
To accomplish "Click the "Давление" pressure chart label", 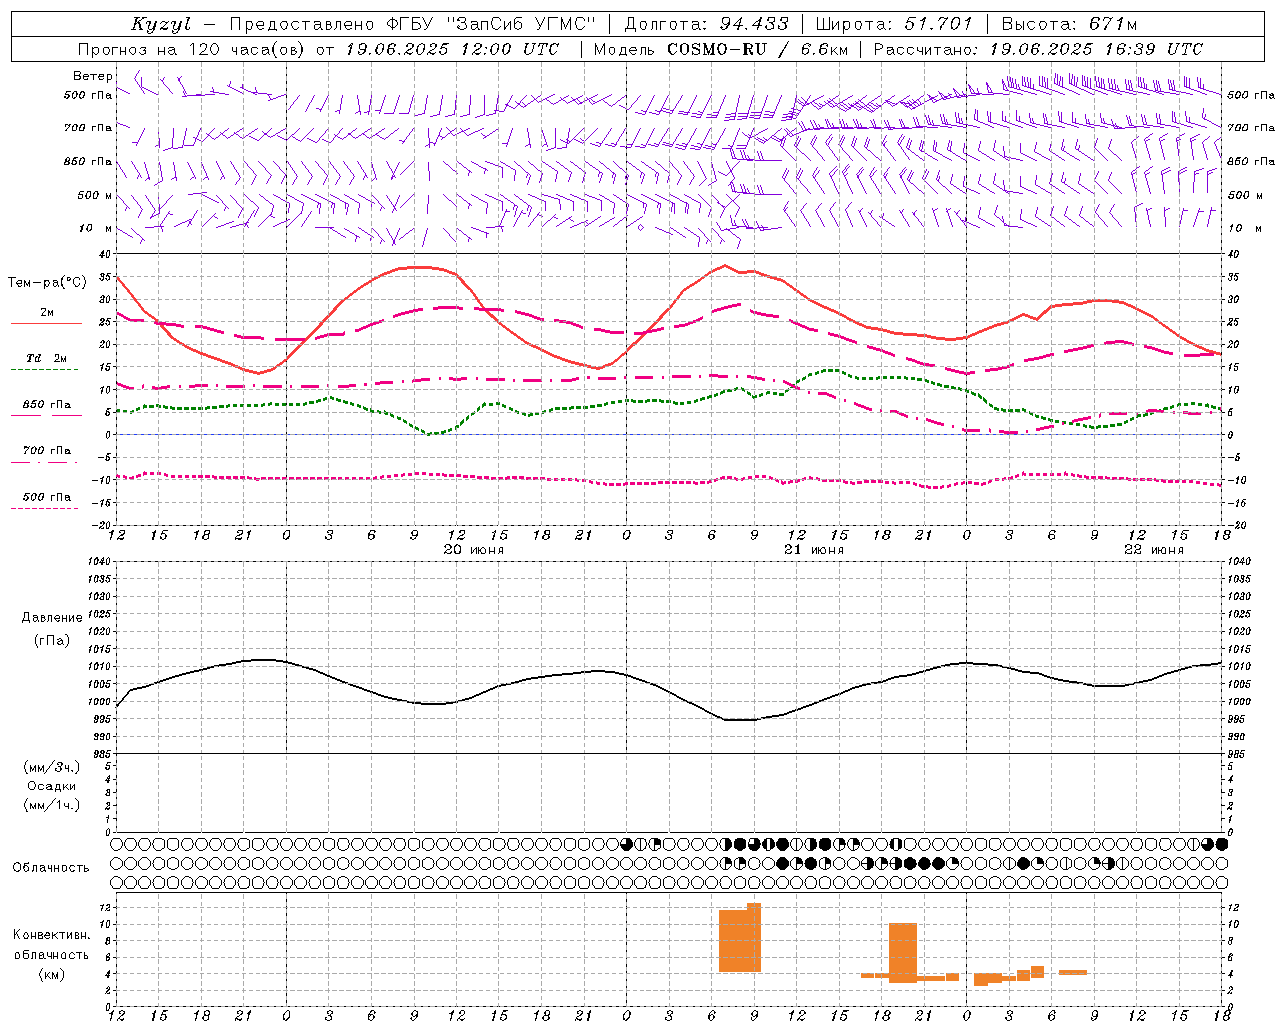I will (x=52, y=618).
